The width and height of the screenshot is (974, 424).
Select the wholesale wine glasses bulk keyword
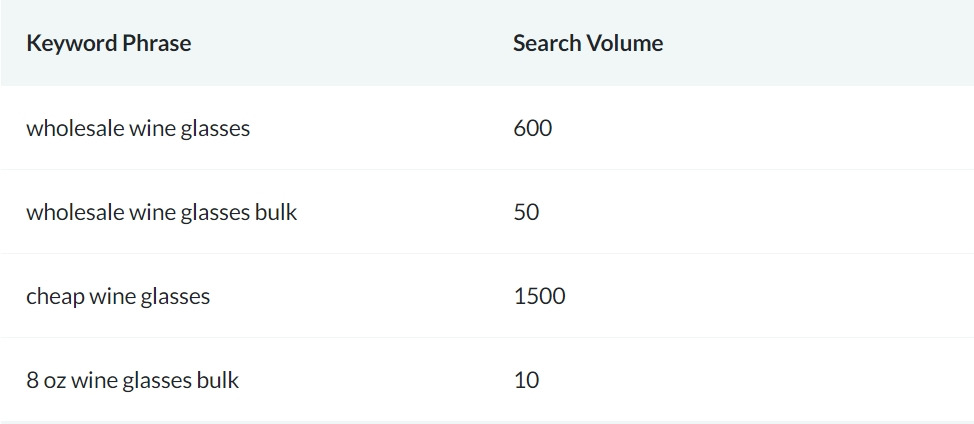[x=162, y=212]
